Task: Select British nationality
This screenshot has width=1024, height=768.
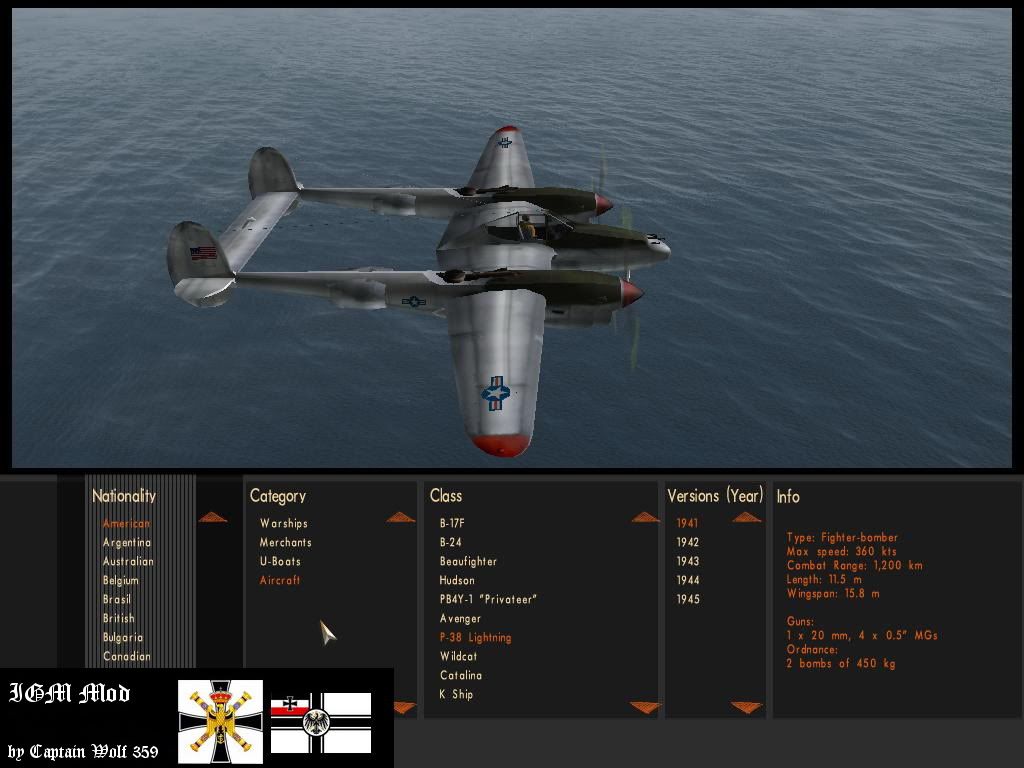Action: pyautogui.click(x=118, y=618)
